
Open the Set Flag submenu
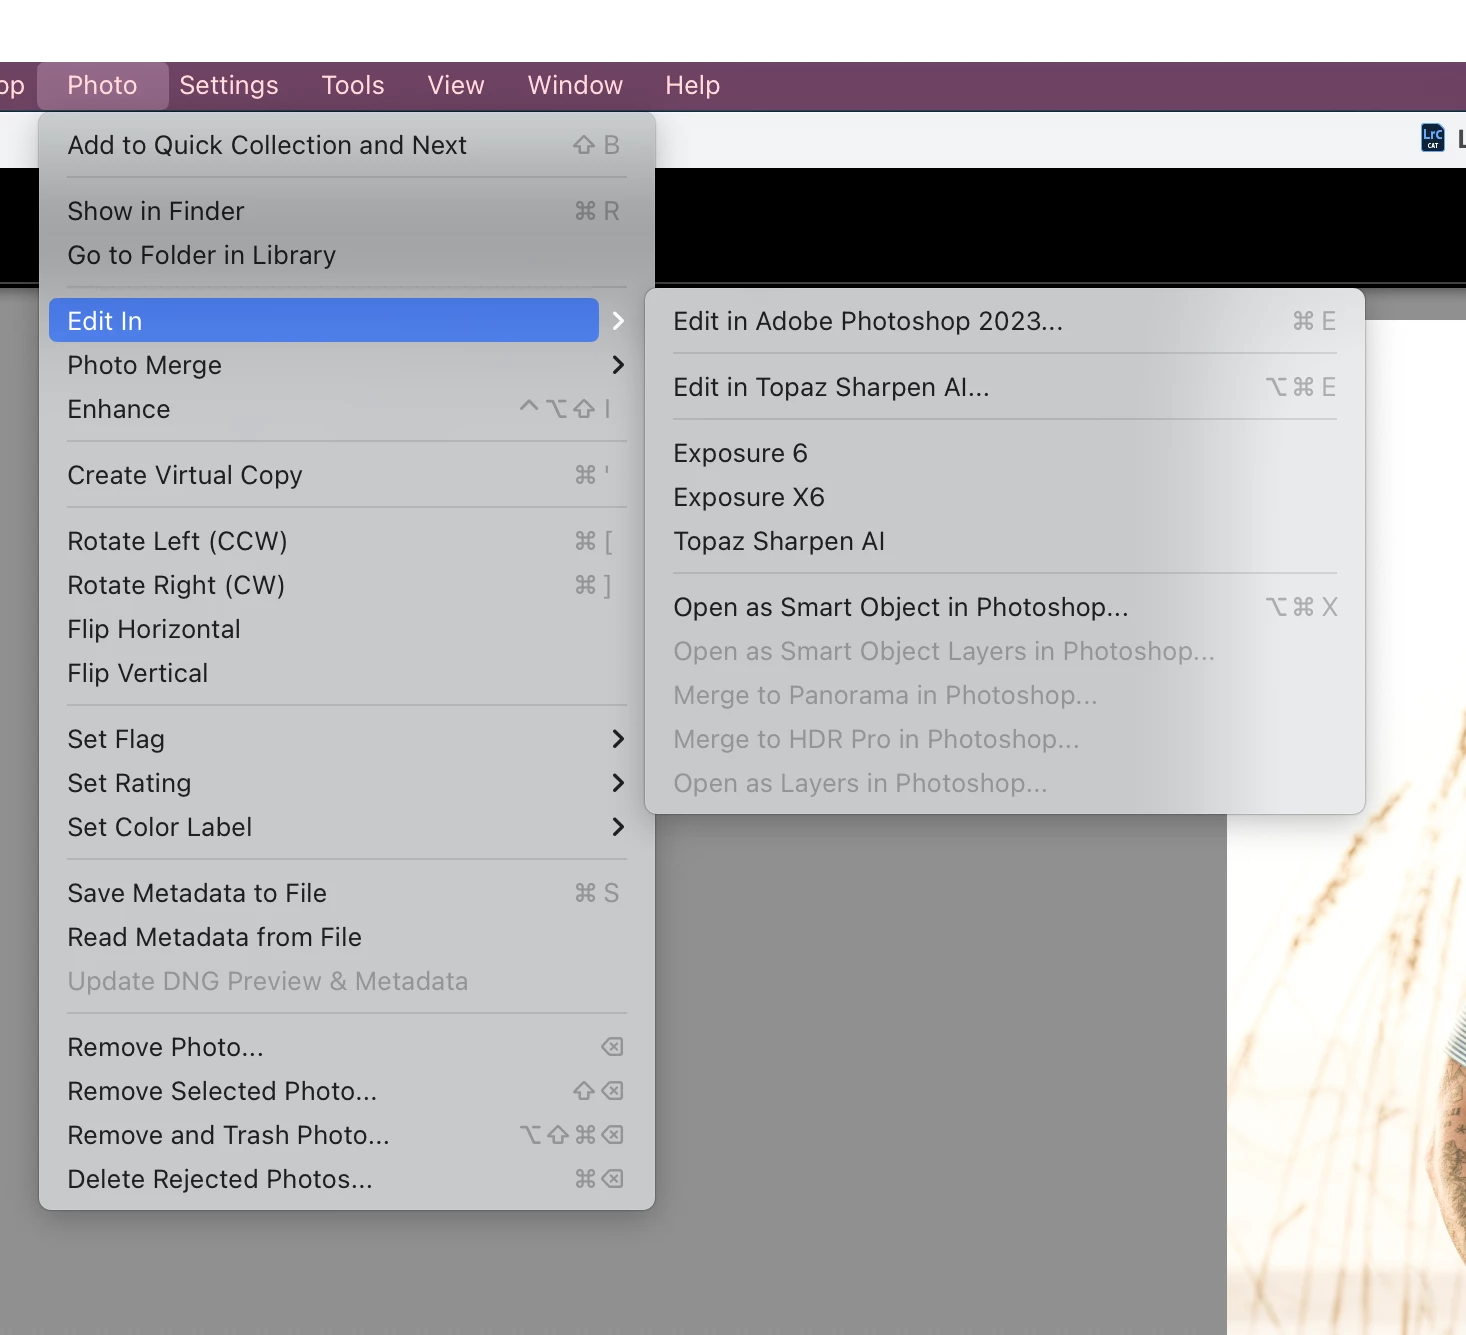coord(346,739)
